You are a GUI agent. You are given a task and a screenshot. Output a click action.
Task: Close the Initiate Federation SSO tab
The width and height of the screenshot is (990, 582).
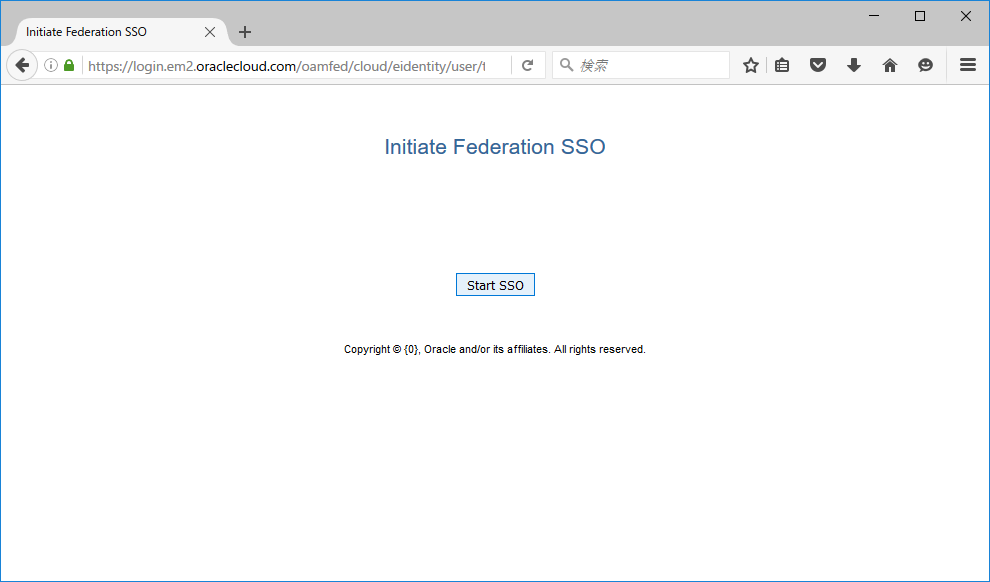coord(210,31)
